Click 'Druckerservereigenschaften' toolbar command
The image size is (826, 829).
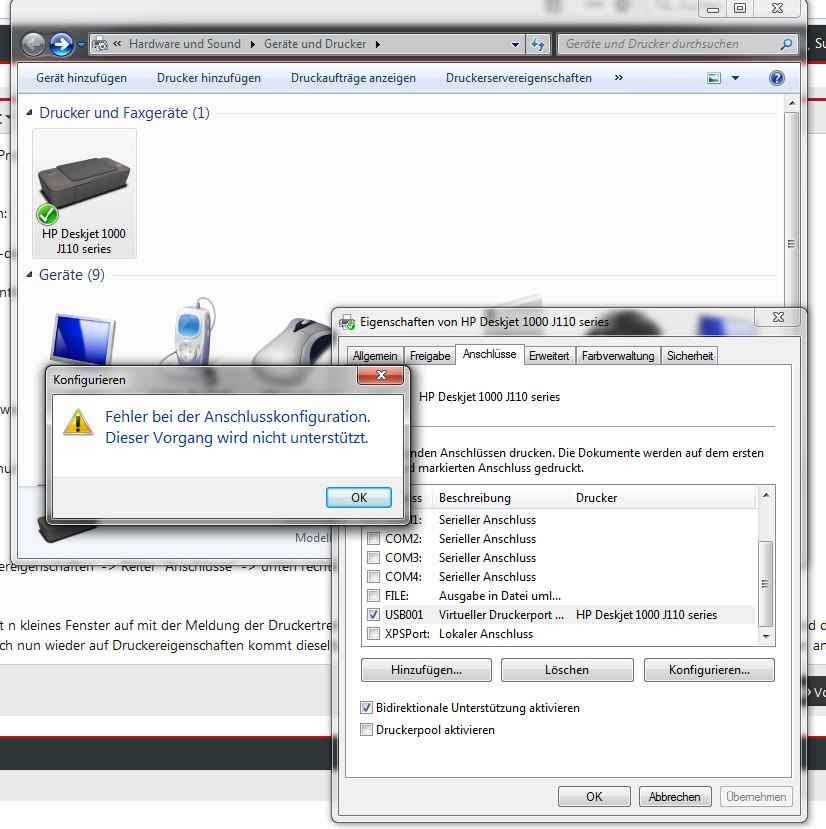519,78
